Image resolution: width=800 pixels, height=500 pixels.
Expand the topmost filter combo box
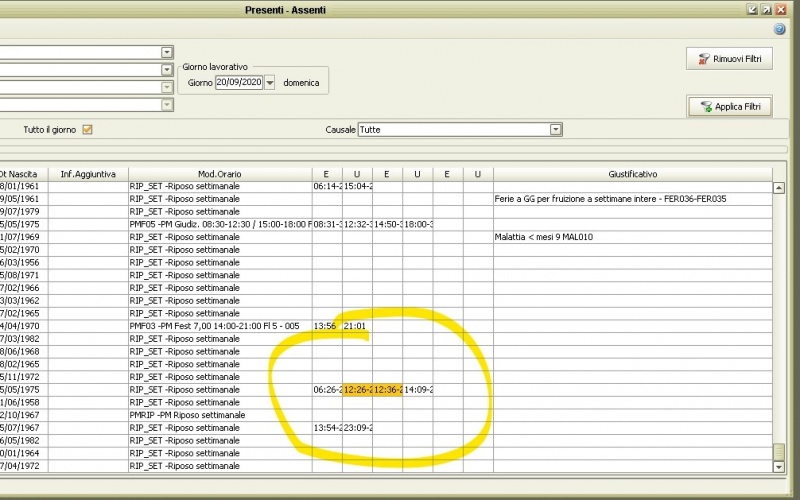tap(167, 52)
